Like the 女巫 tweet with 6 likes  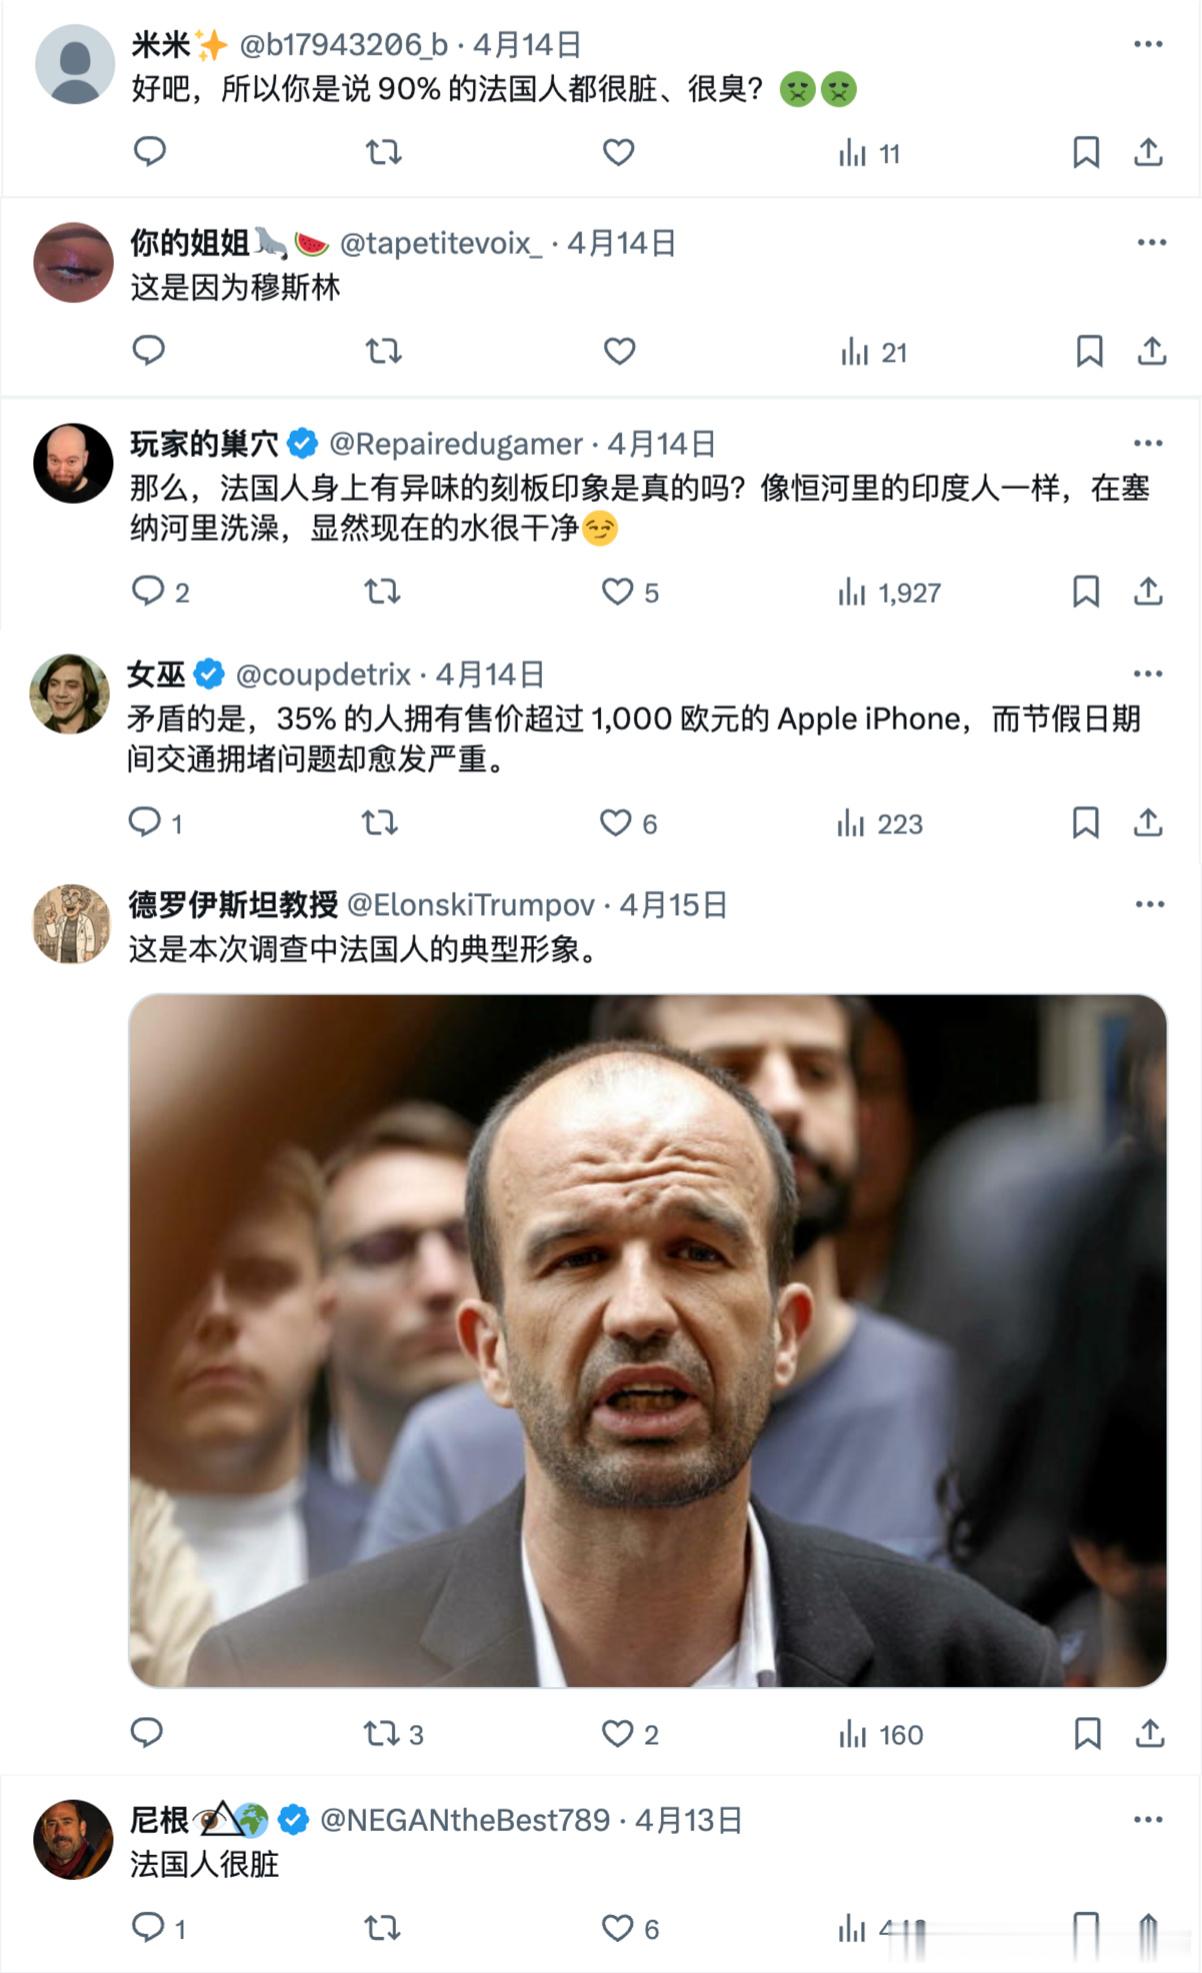(628, 823)
